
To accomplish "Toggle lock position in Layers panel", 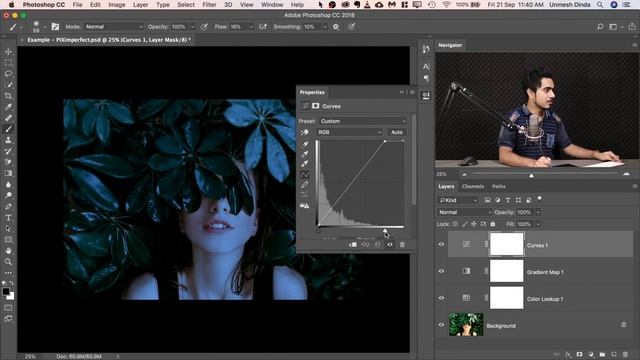I will (474, 224).
